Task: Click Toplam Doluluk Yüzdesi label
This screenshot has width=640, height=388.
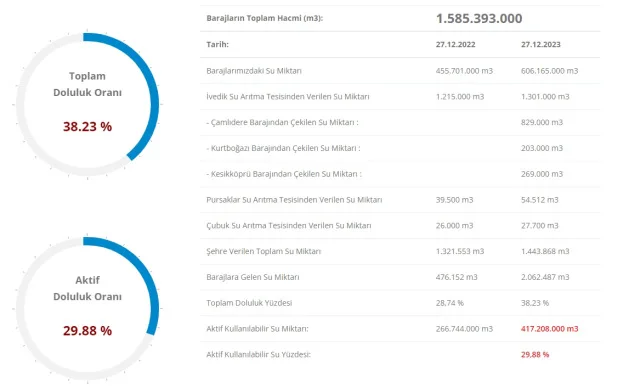Action: pyautogui.click(x=249, y=303)
